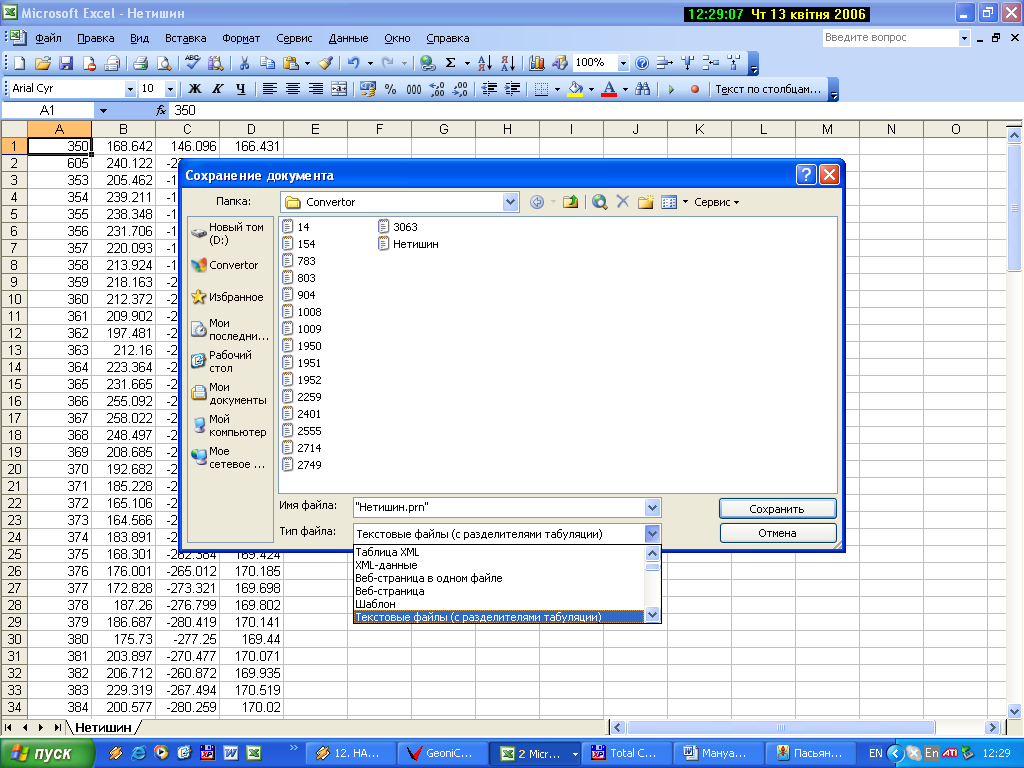Click the Find binoculars icon
1024x768 pixels.
pos(643,89)
